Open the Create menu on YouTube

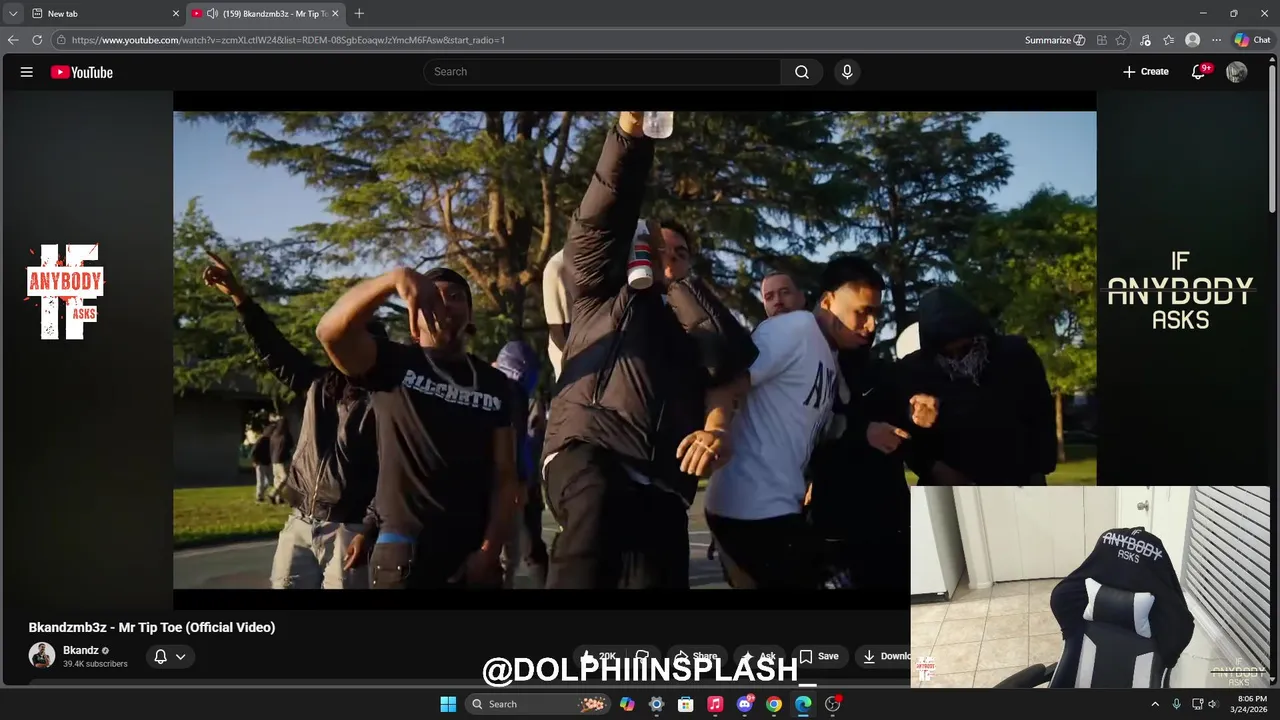pyautogui.click(x=1146, y=72)
